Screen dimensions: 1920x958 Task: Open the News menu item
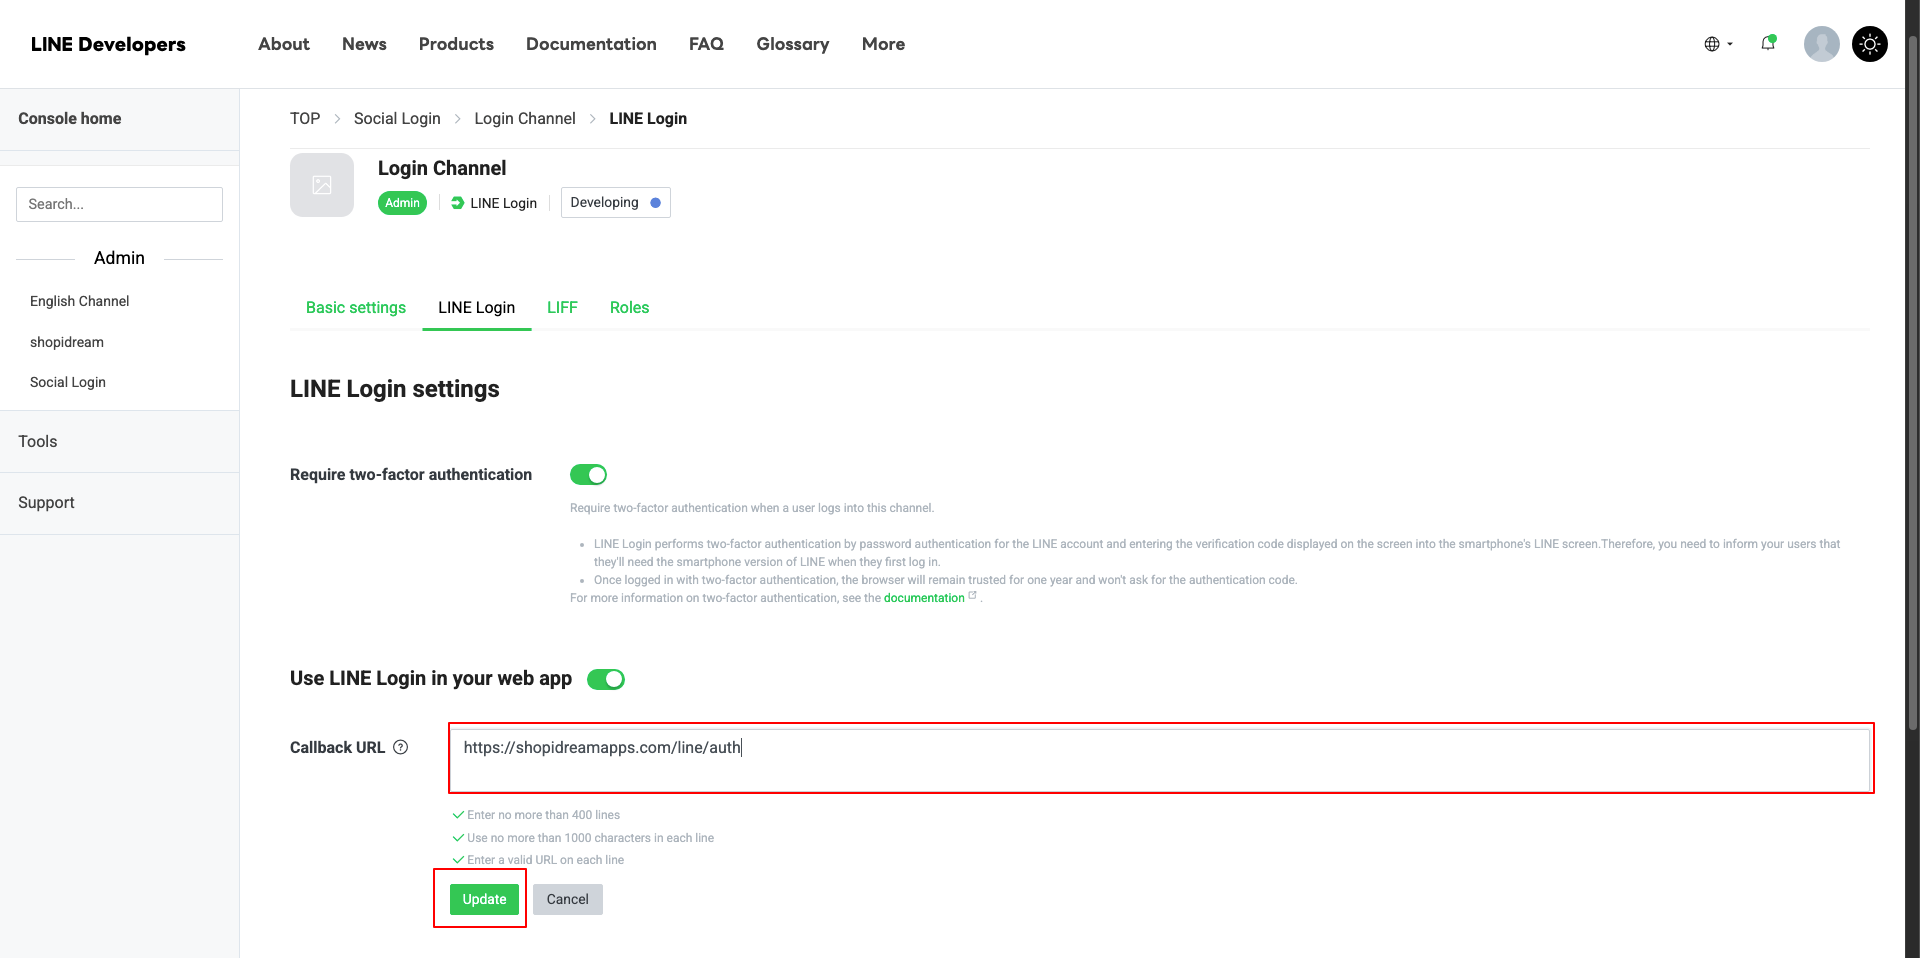(364, 44)
